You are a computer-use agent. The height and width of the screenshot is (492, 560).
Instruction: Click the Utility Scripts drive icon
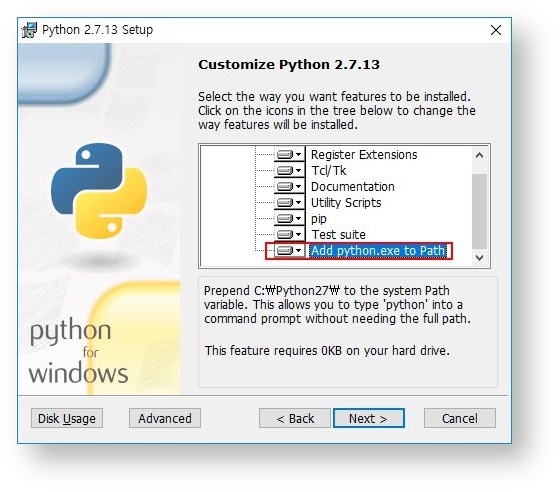285,203
